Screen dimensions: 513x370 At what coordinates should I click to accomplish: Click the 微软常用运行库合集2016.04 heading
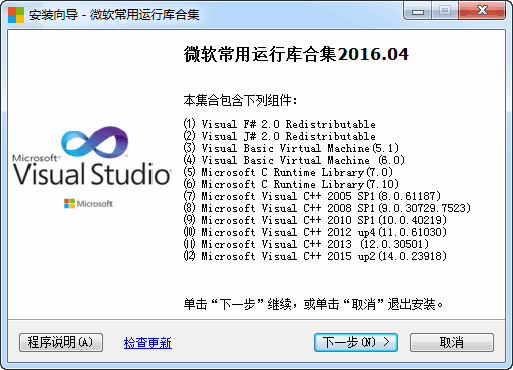coord(296,54)
